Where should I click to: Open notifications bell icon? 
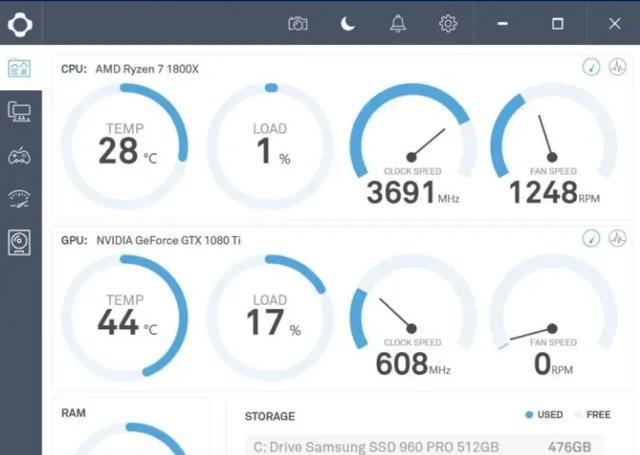pos(398,24)
